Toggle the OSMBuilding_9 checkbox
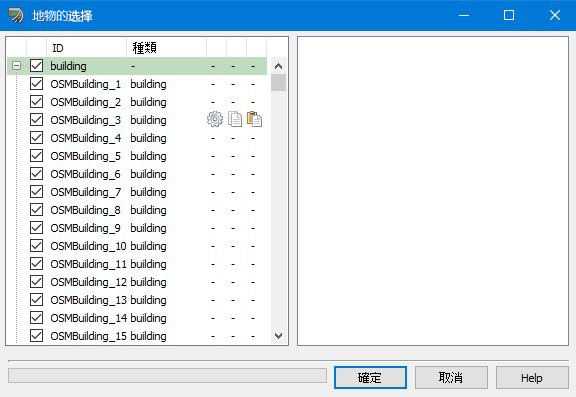 [36, 228]
